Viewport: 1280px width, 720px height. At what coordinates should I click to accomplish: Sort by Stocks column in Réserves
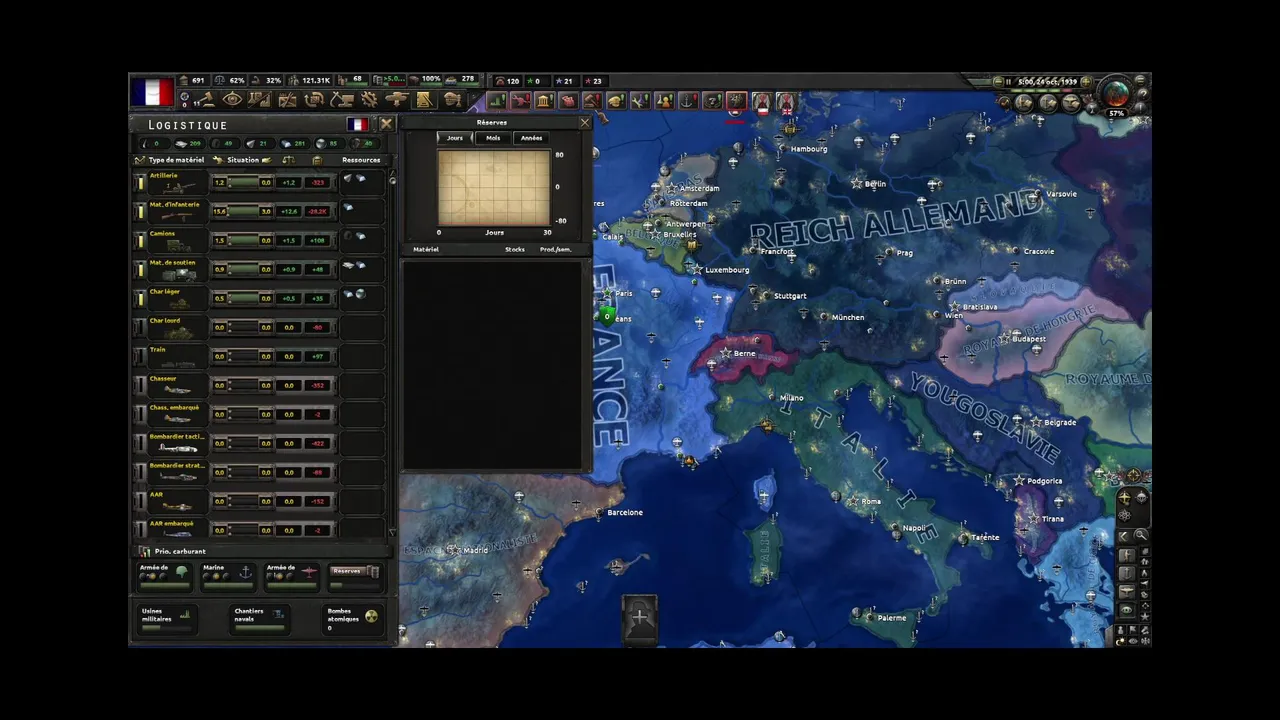[515, 249]
